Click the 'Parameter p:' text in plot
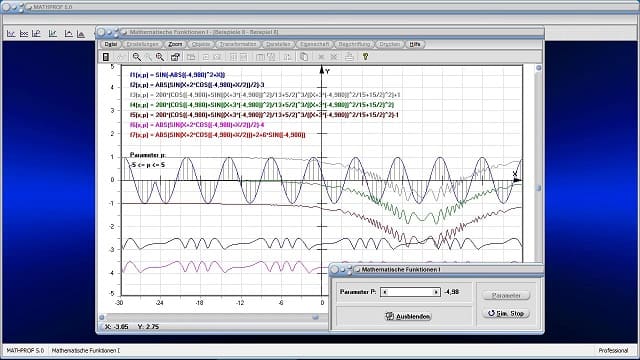The image size is (640, 360). (148, 155)
